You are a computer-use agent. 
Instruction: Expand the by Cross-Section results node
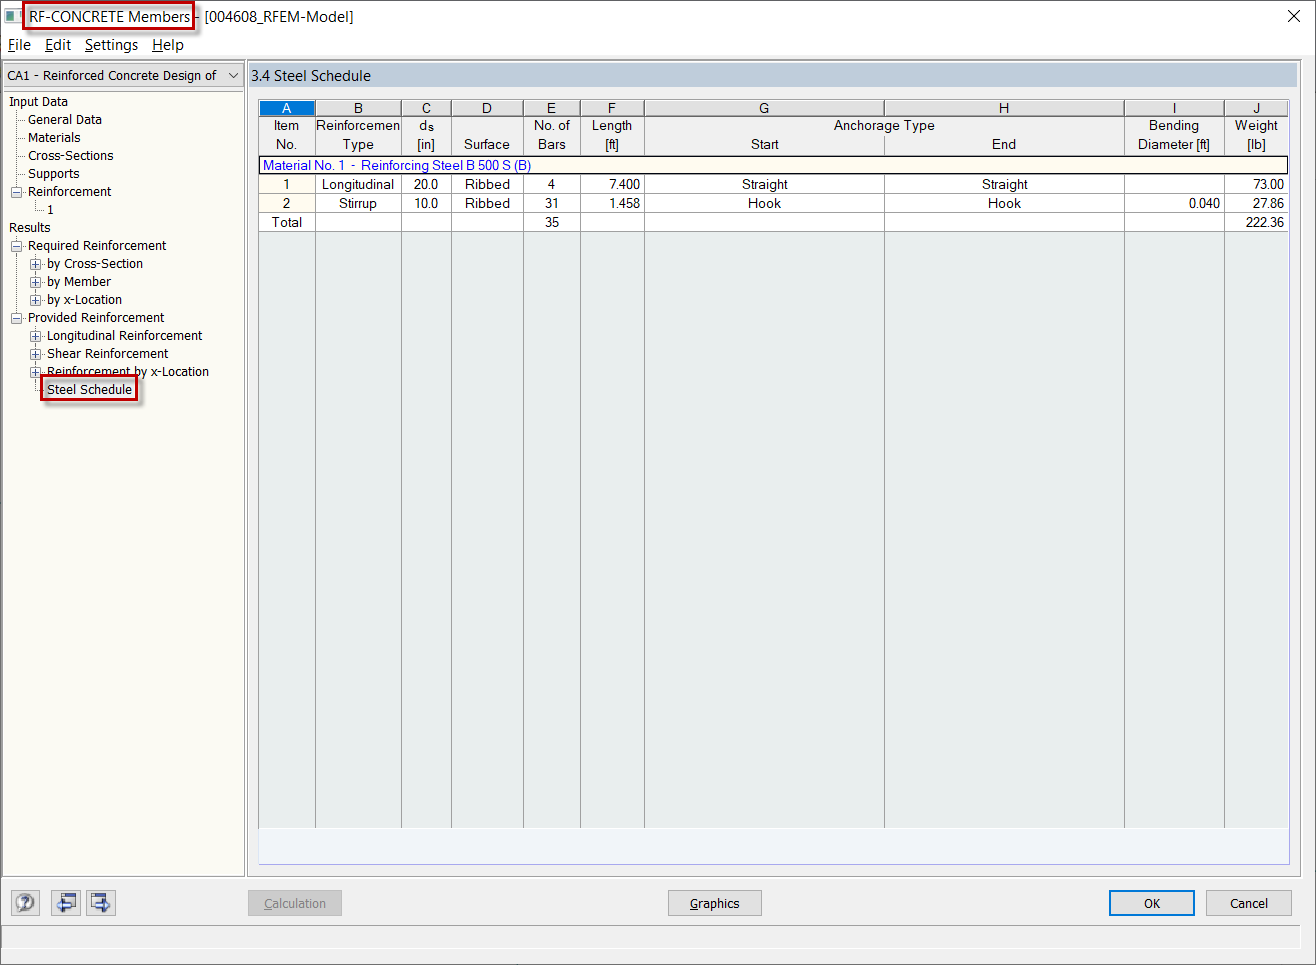tap(35, 263)
